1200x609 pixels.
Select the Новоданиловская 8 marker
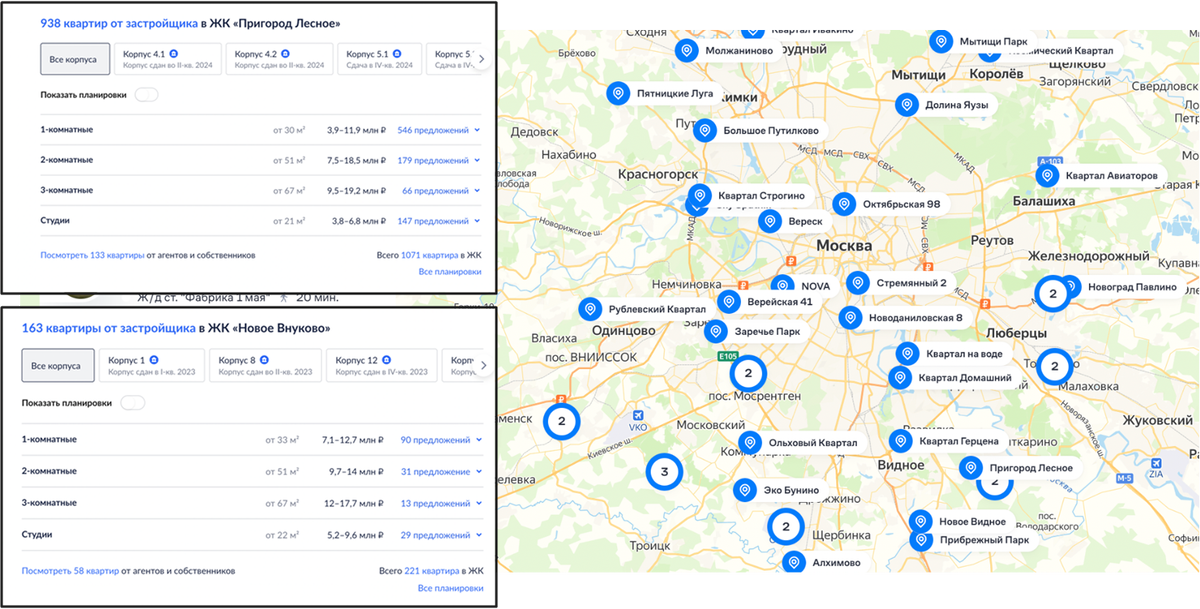850,318
